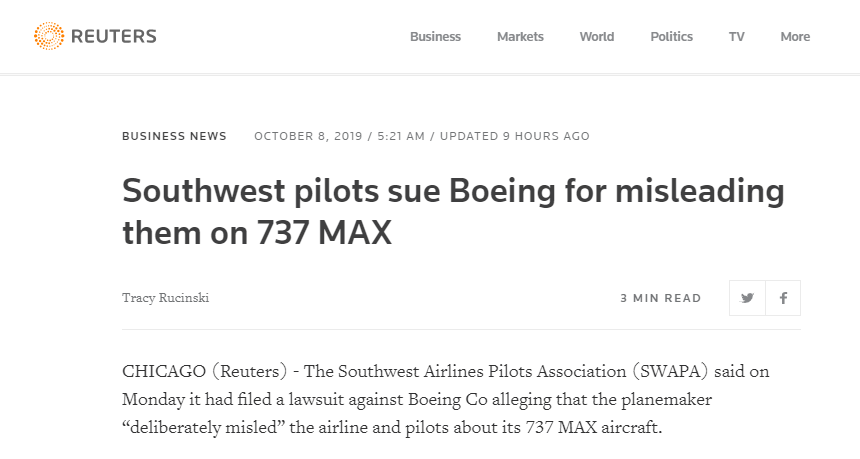
Task: Click the Southwest pilots sue Boeing headline
Action: pos(453,212)
